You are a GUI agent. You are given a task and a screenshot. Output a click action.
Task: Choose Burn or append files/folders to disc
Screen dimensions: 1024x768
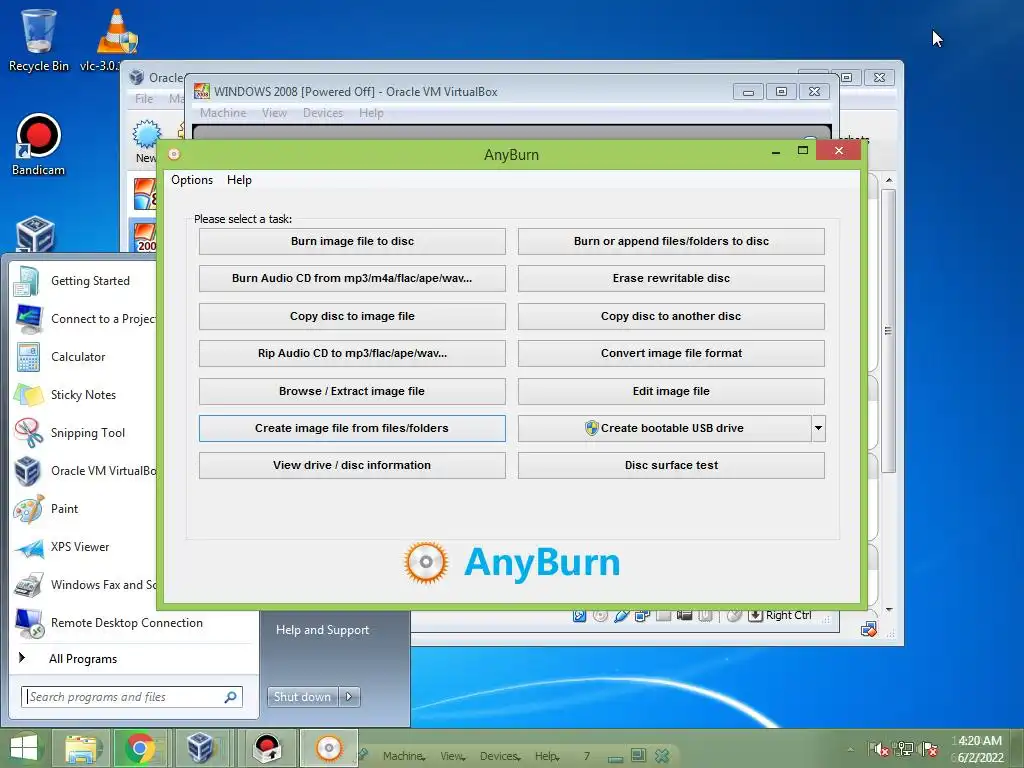[x=671, y=241]
